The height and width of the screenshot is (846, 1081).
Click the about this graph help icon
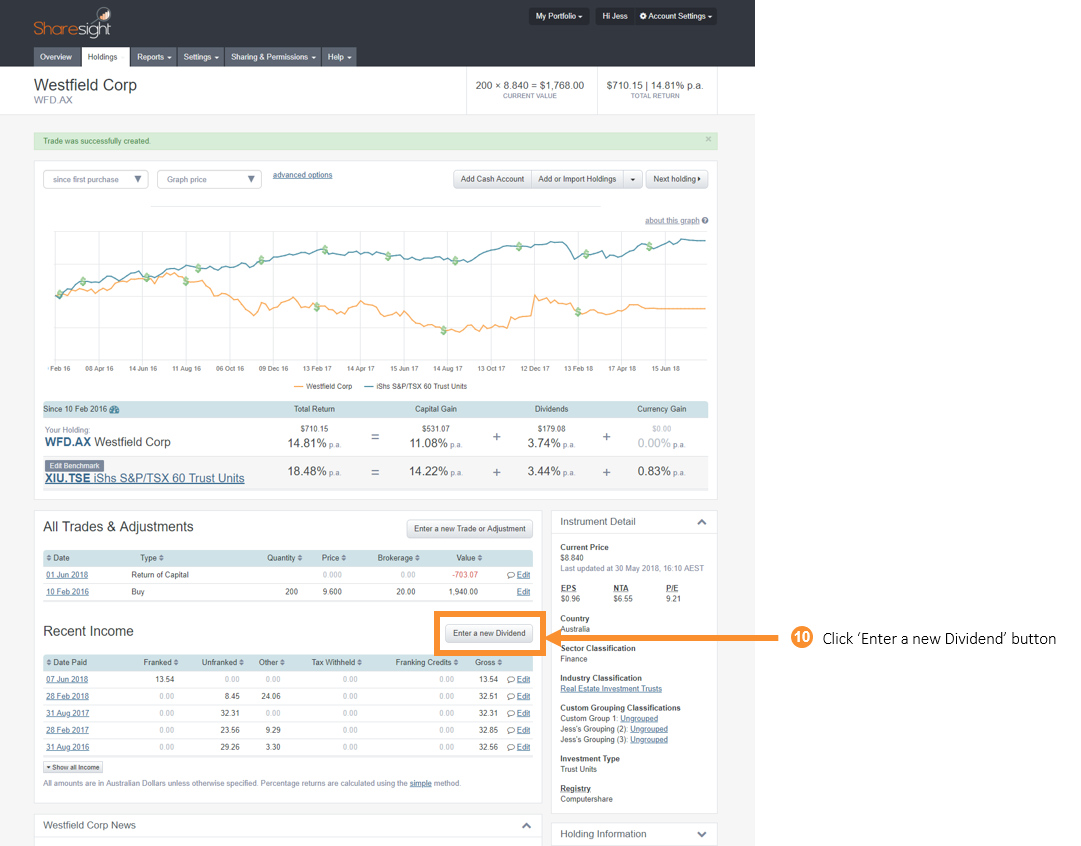point(705,221)
